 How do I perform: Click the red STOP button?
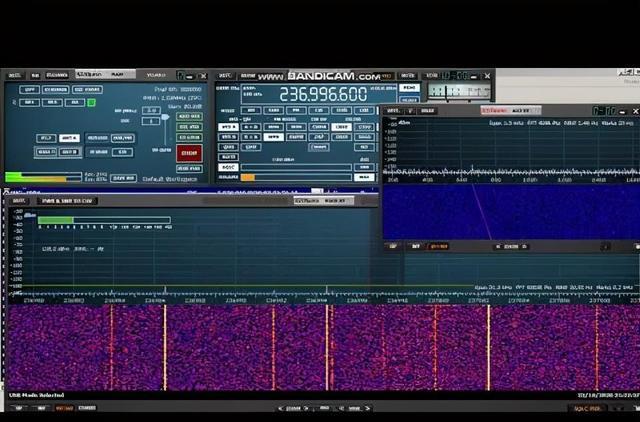coord(189,153)
